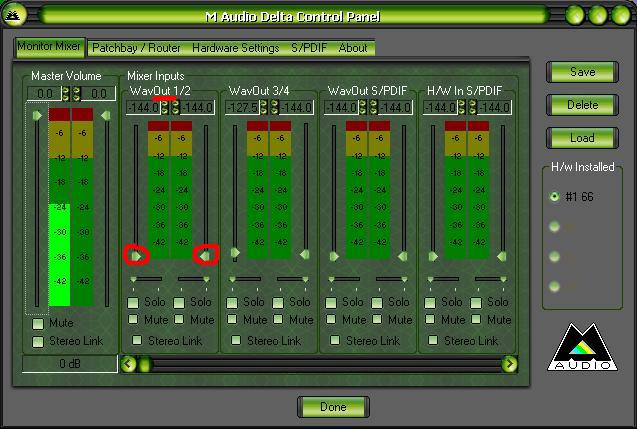Click Master Volume left value field

tap(44, 94)
